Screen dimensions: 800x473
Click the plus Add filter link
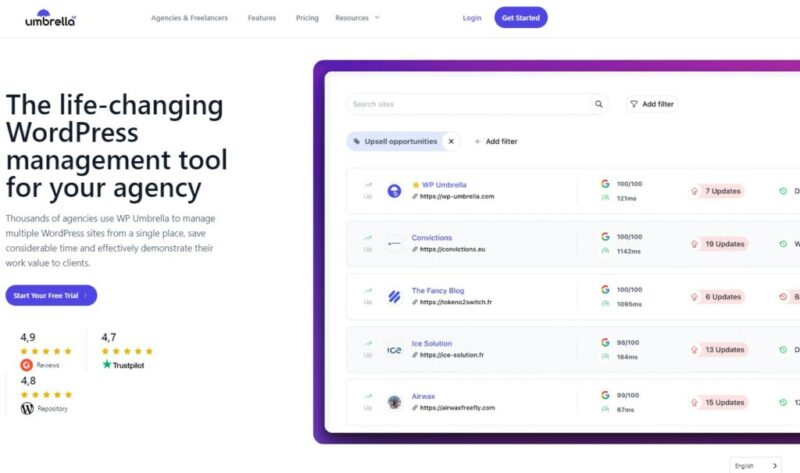496,141
